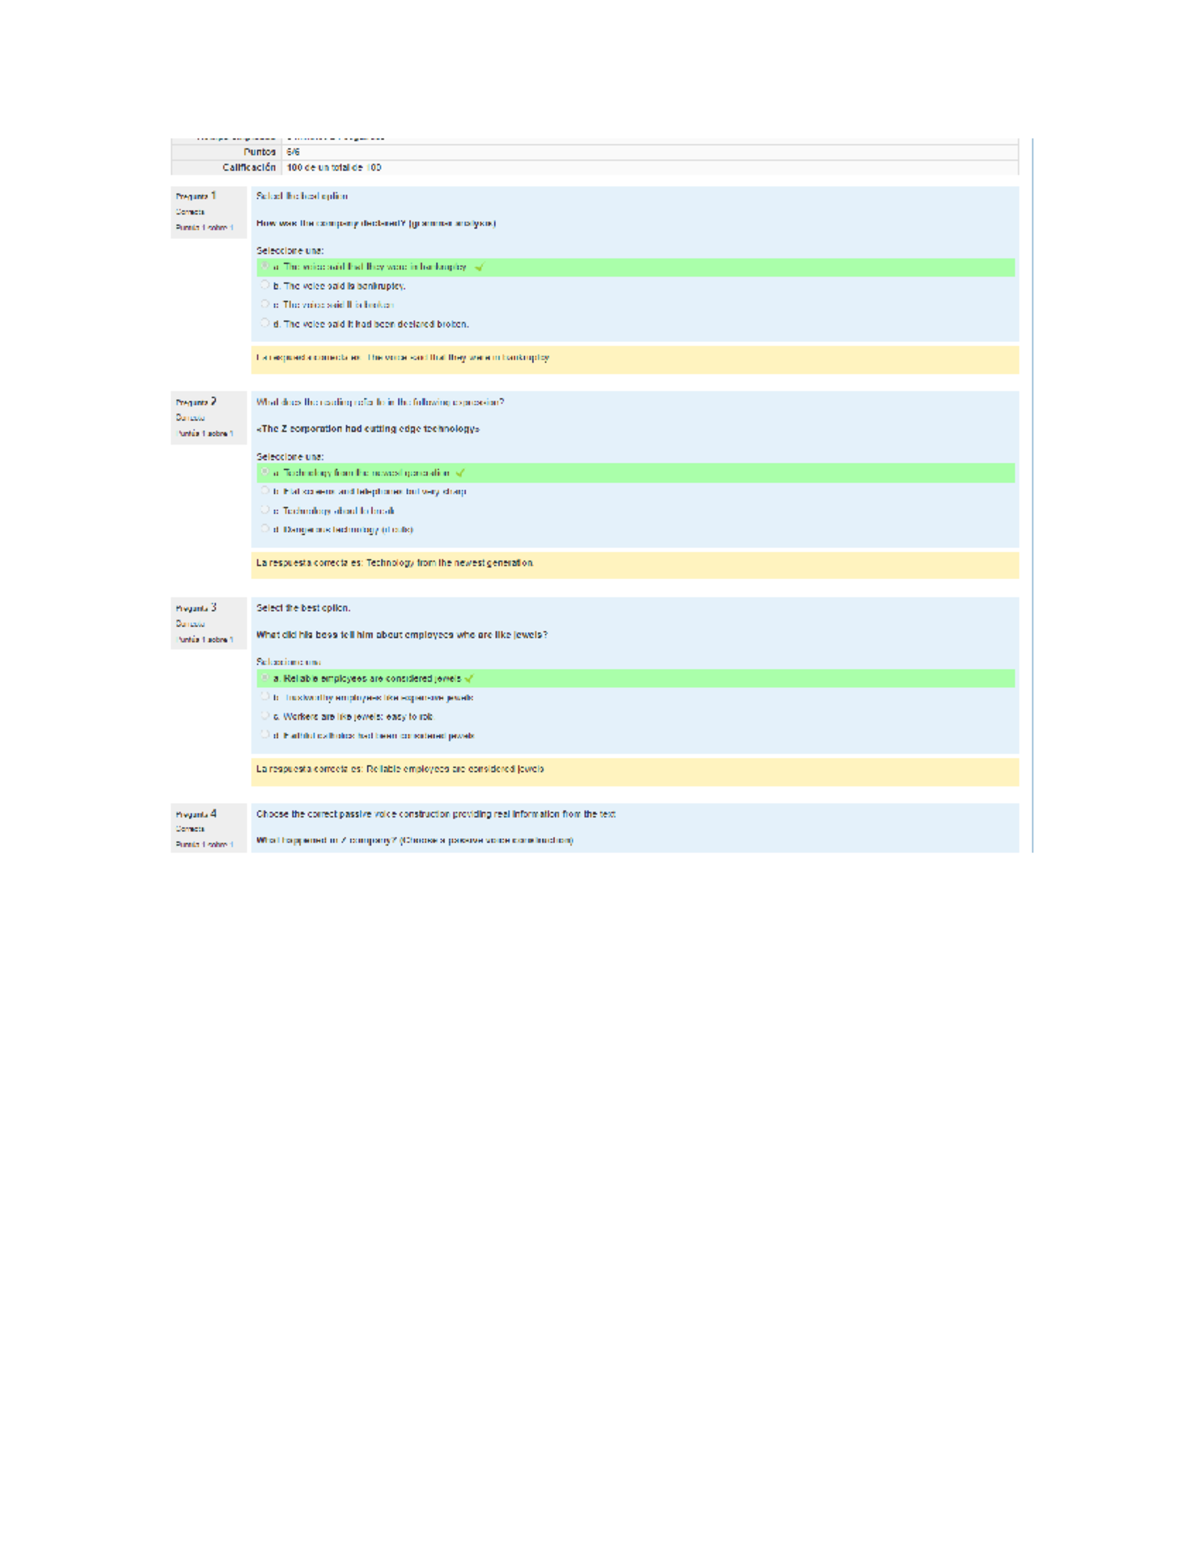
Task: Click the green checkmark on Pregunta 1 correct answer
Action: pyautogui.click(x=479, y=266)
